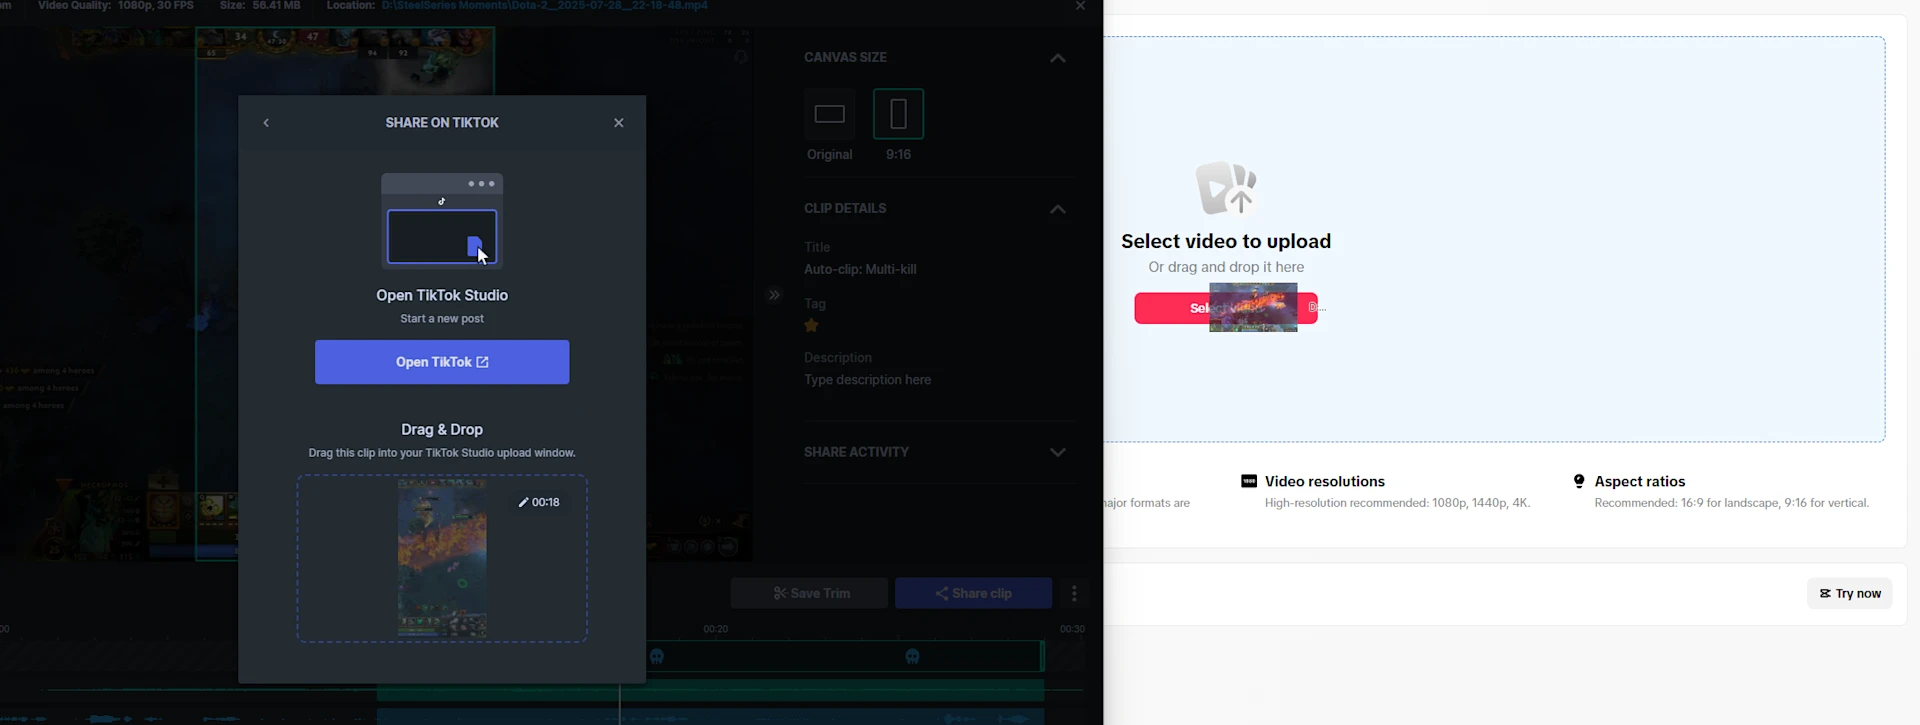Click the Auto-clip: Multi-kill title text
Image resolution: width=1920 pixels, height=725 pixels.
[x=860, y=269]
